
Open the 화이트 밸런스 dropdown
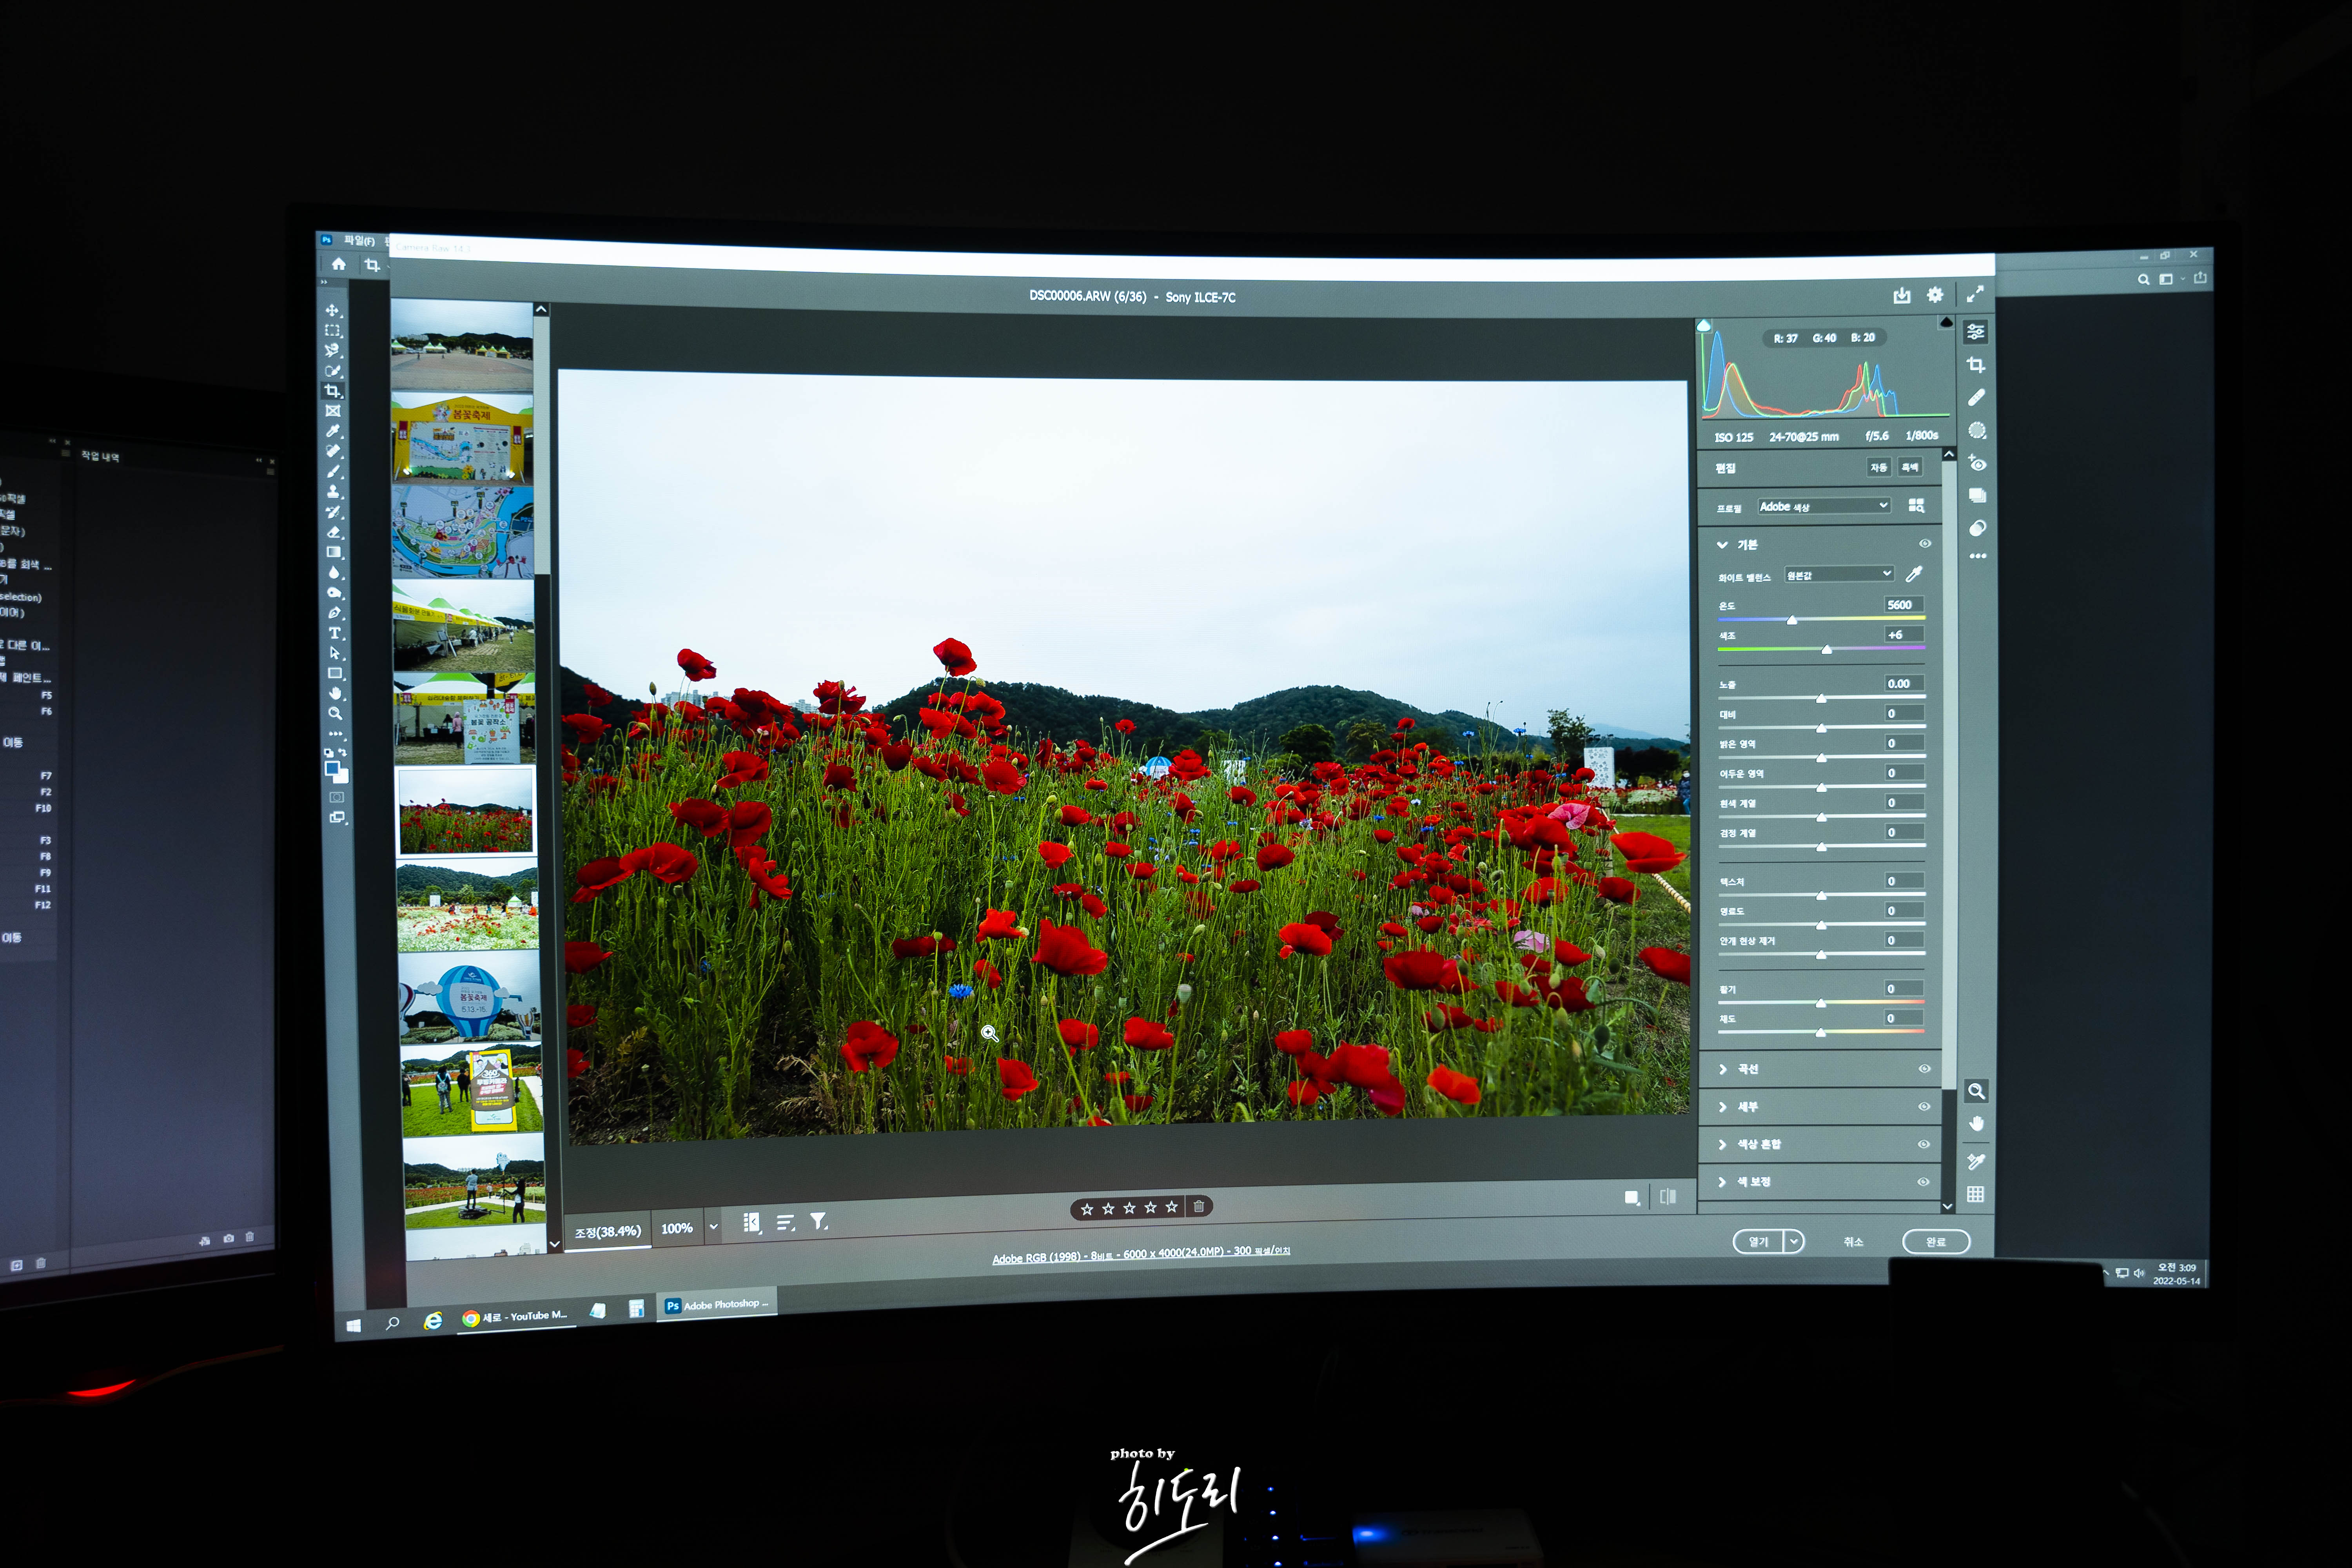(1839, 574)
